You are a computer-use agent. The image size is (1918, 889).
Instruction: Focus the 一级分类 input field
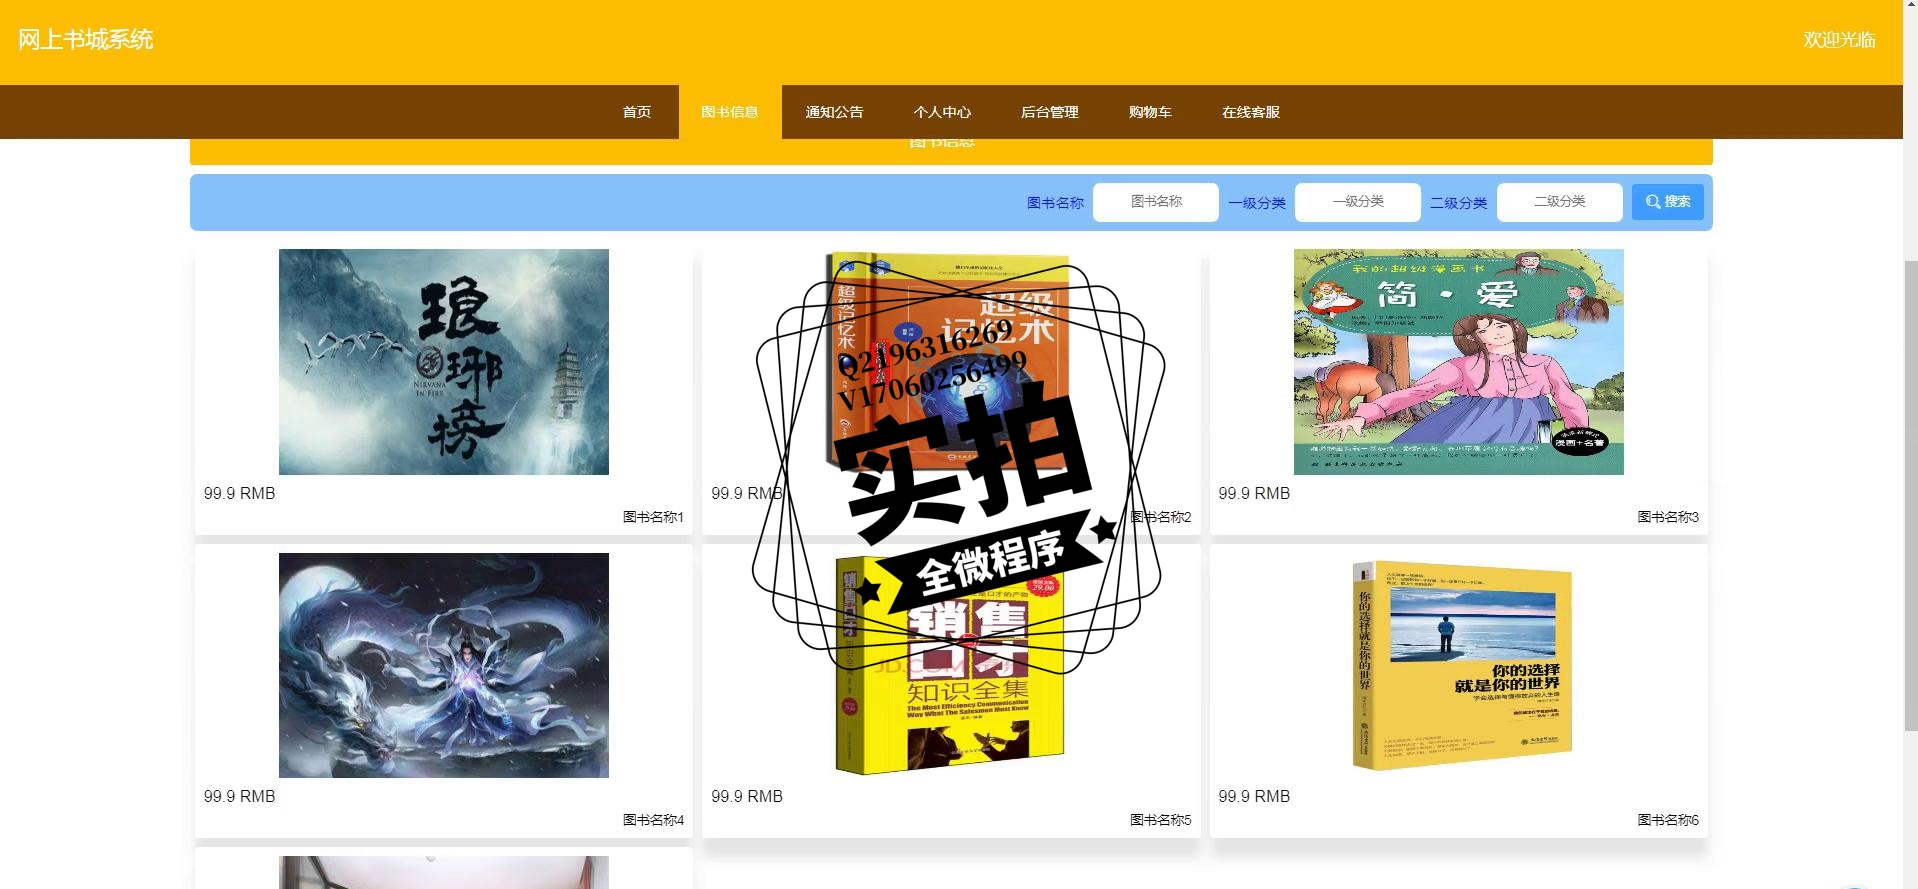[1358, 202]
